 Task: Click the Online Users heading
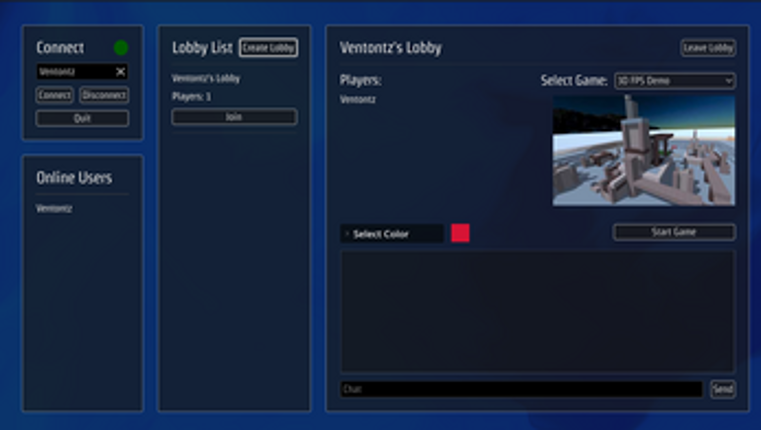click(74, 178)
